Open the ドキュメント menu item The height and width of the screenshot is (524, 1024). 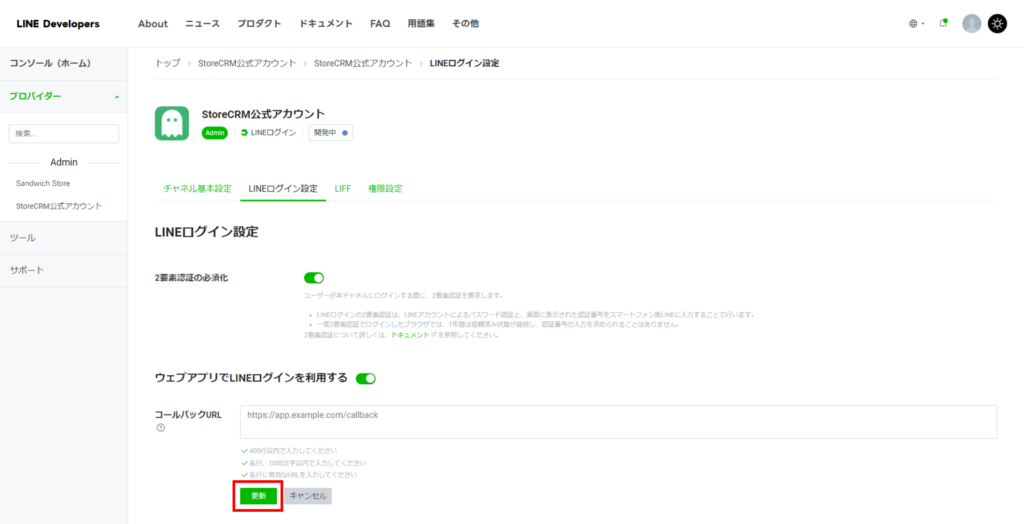pos(326,24)
